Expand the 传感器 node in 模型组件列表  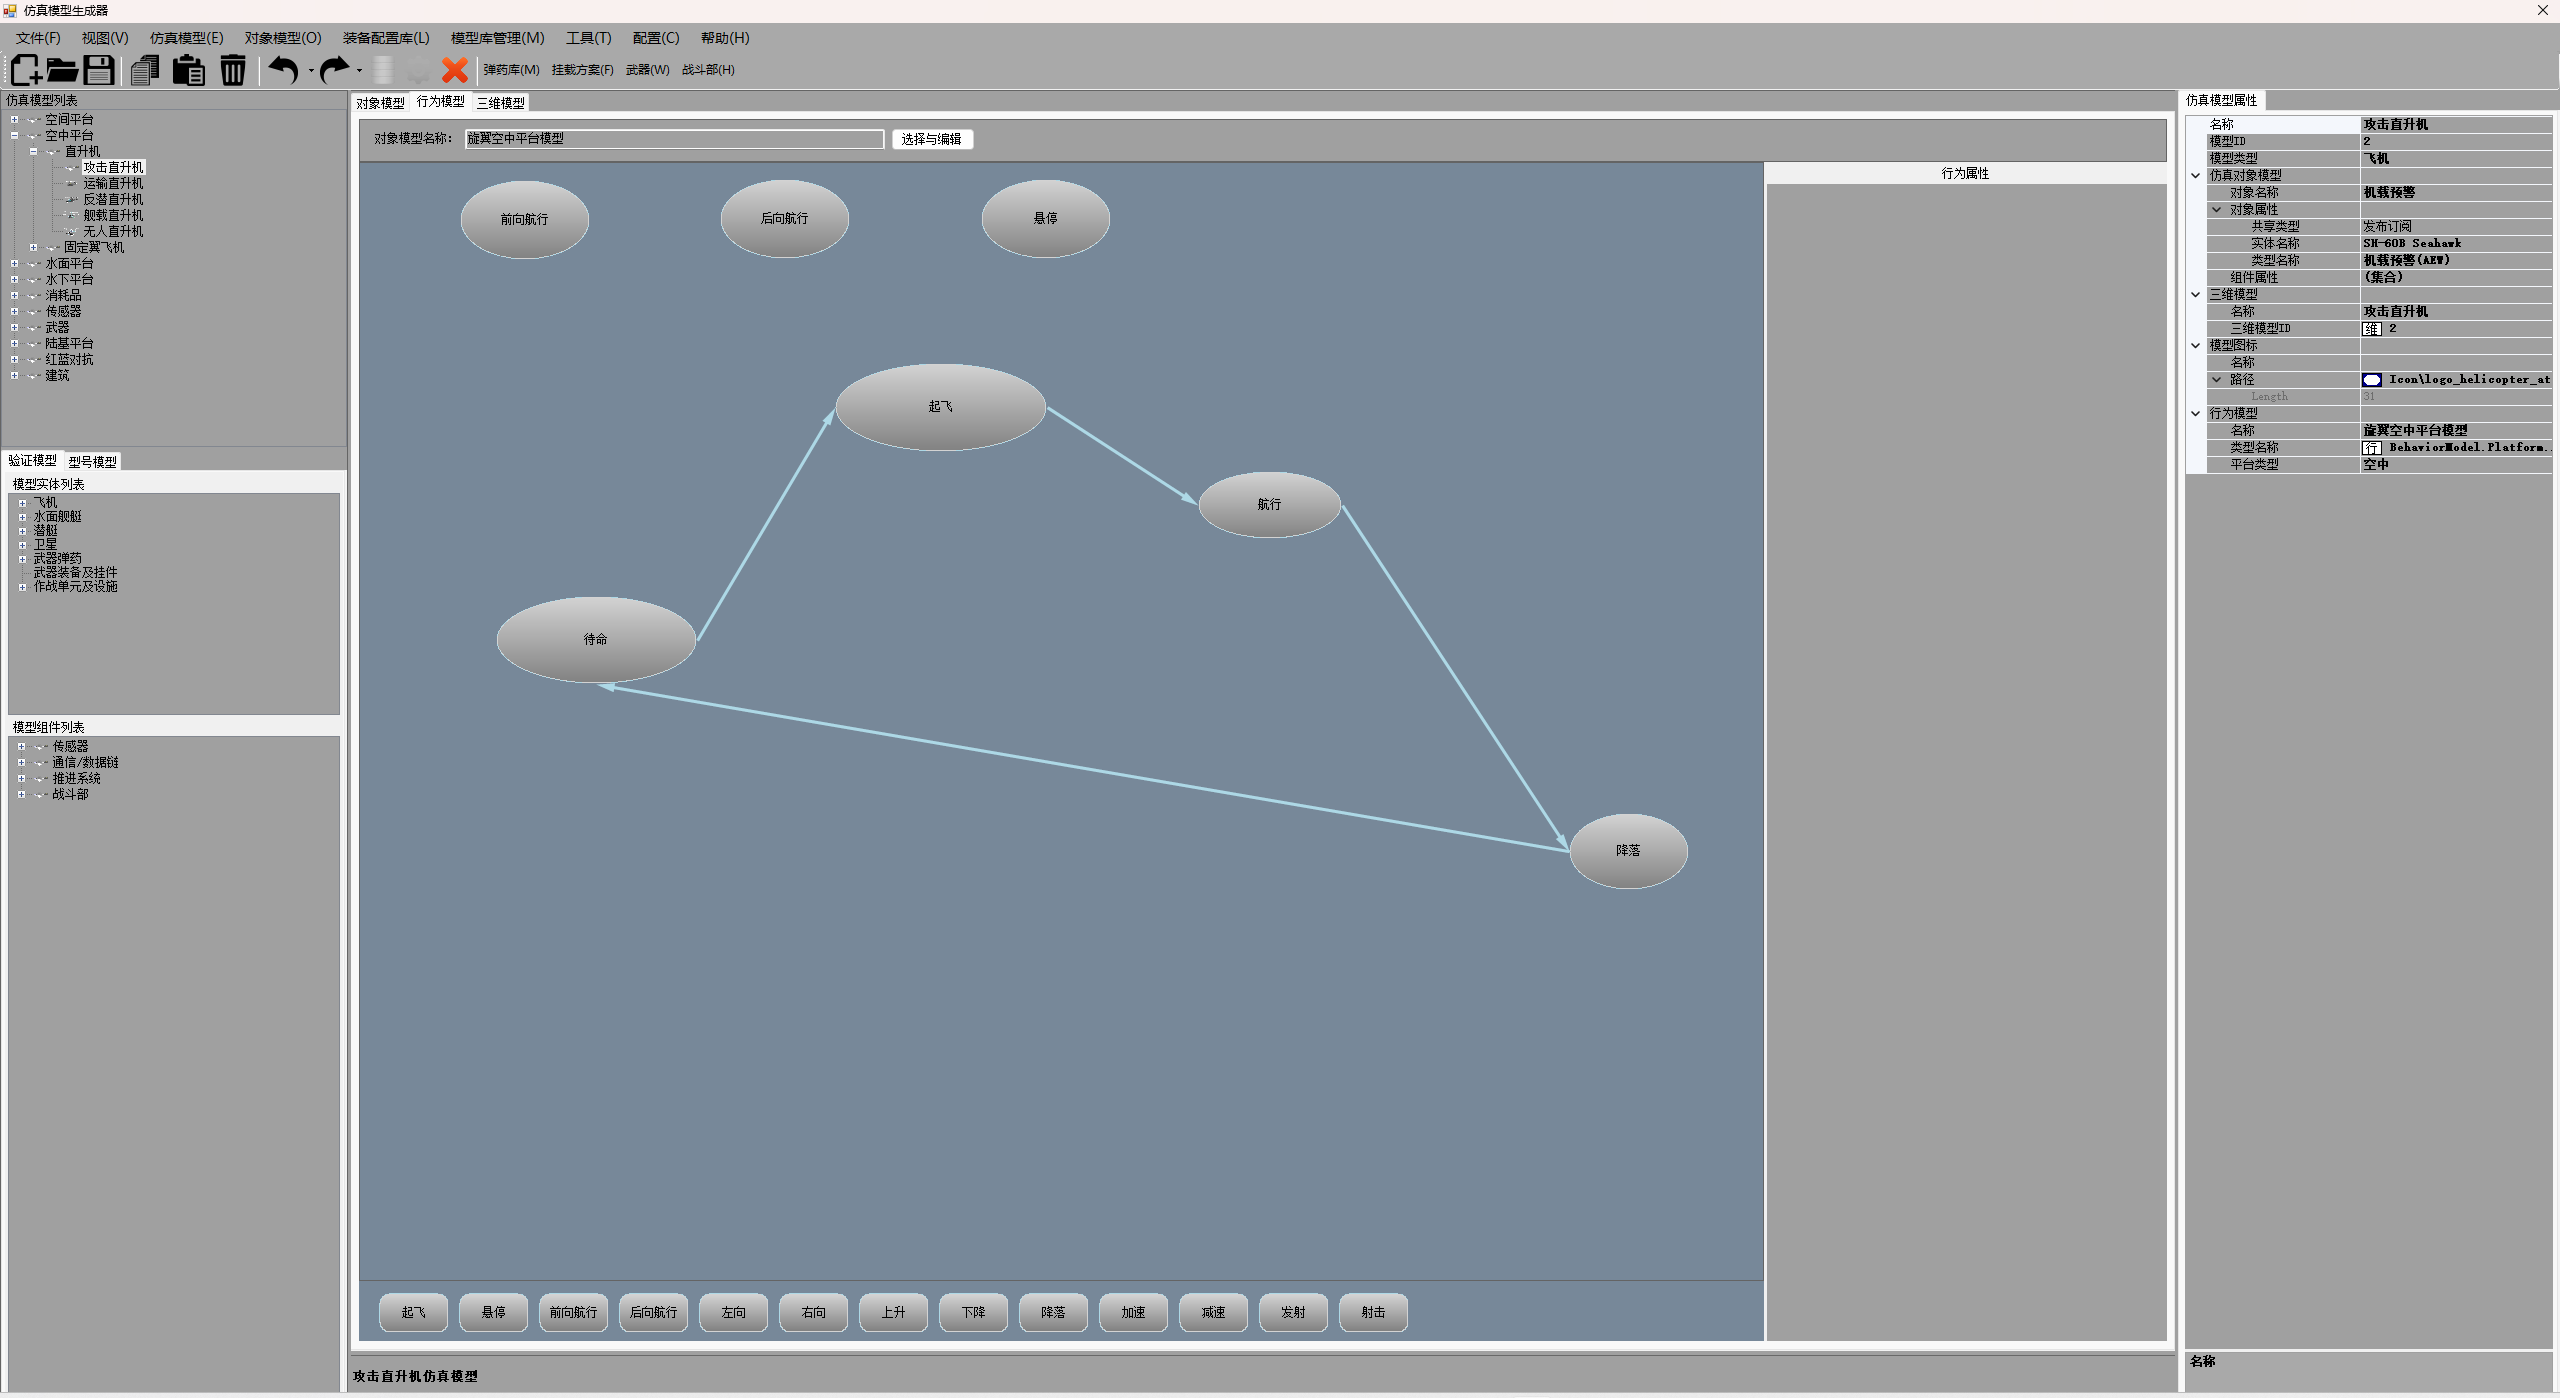coord(22,747)
